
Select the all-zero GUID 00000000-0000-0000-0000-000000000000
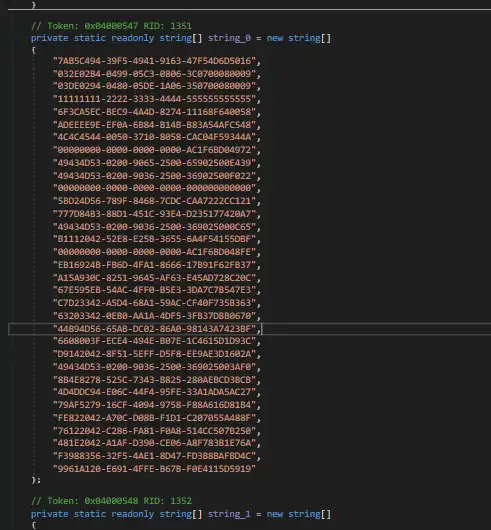(154, 188)
